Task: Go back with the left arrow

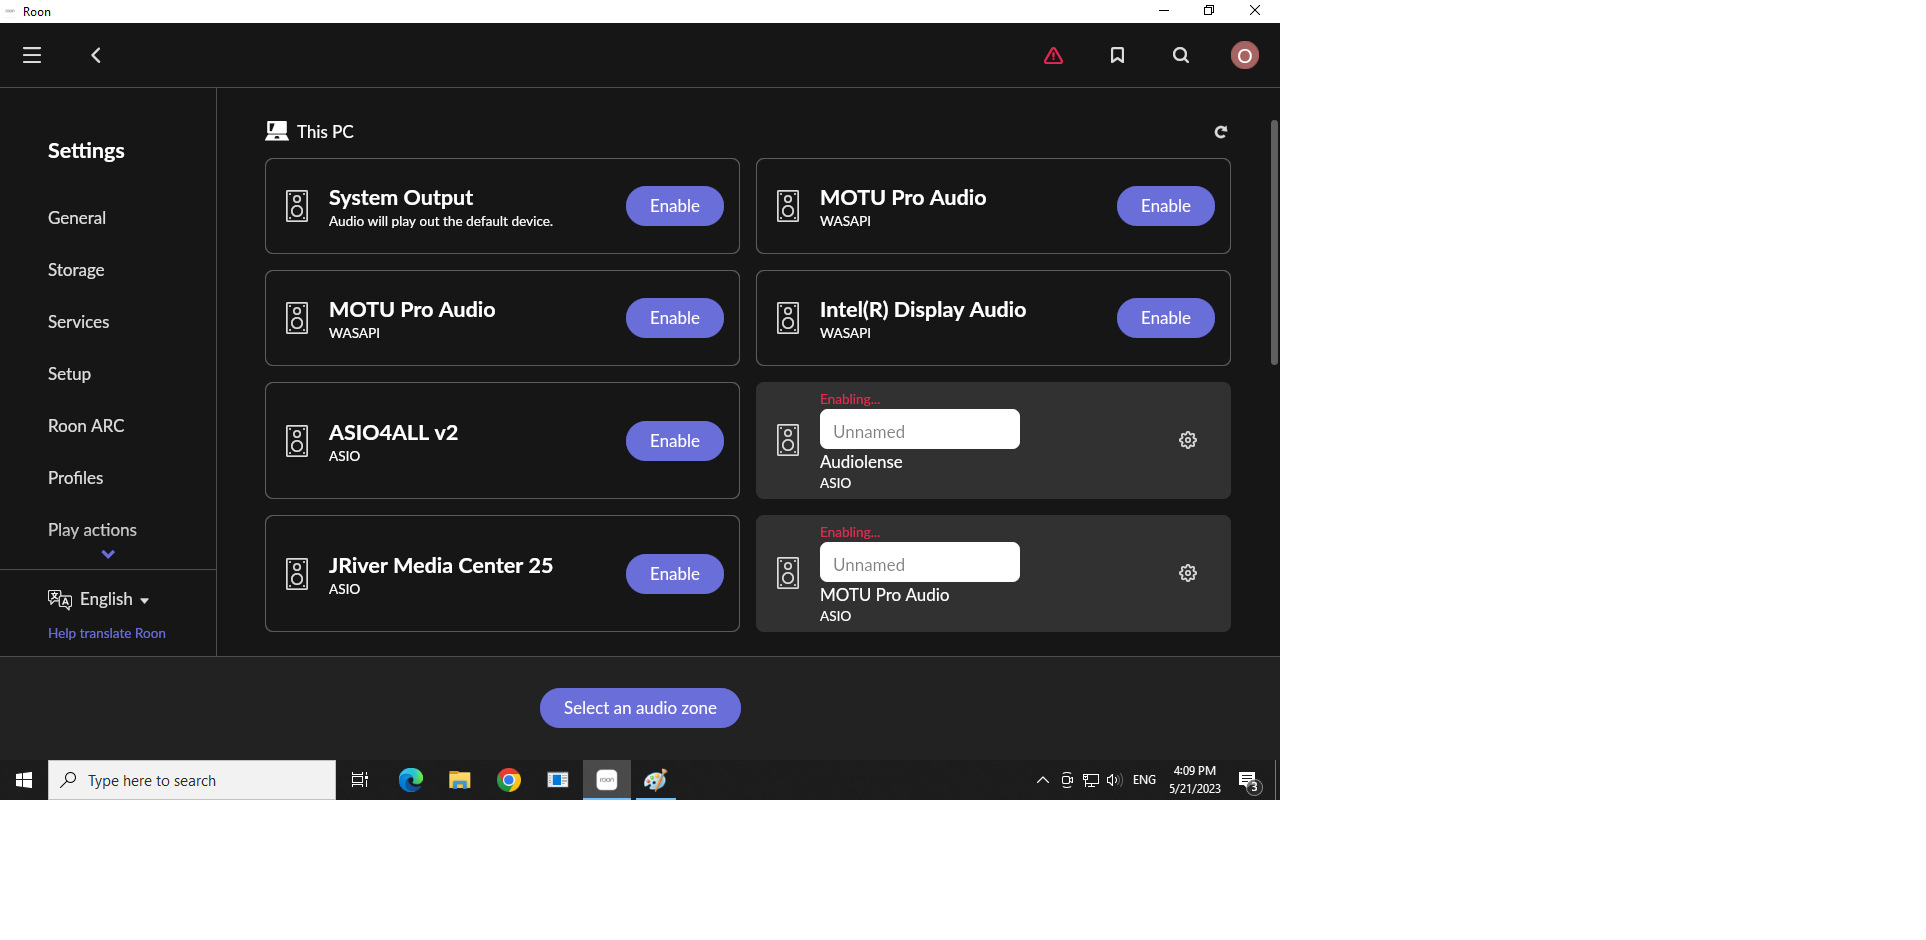Action: coord(96,55)
